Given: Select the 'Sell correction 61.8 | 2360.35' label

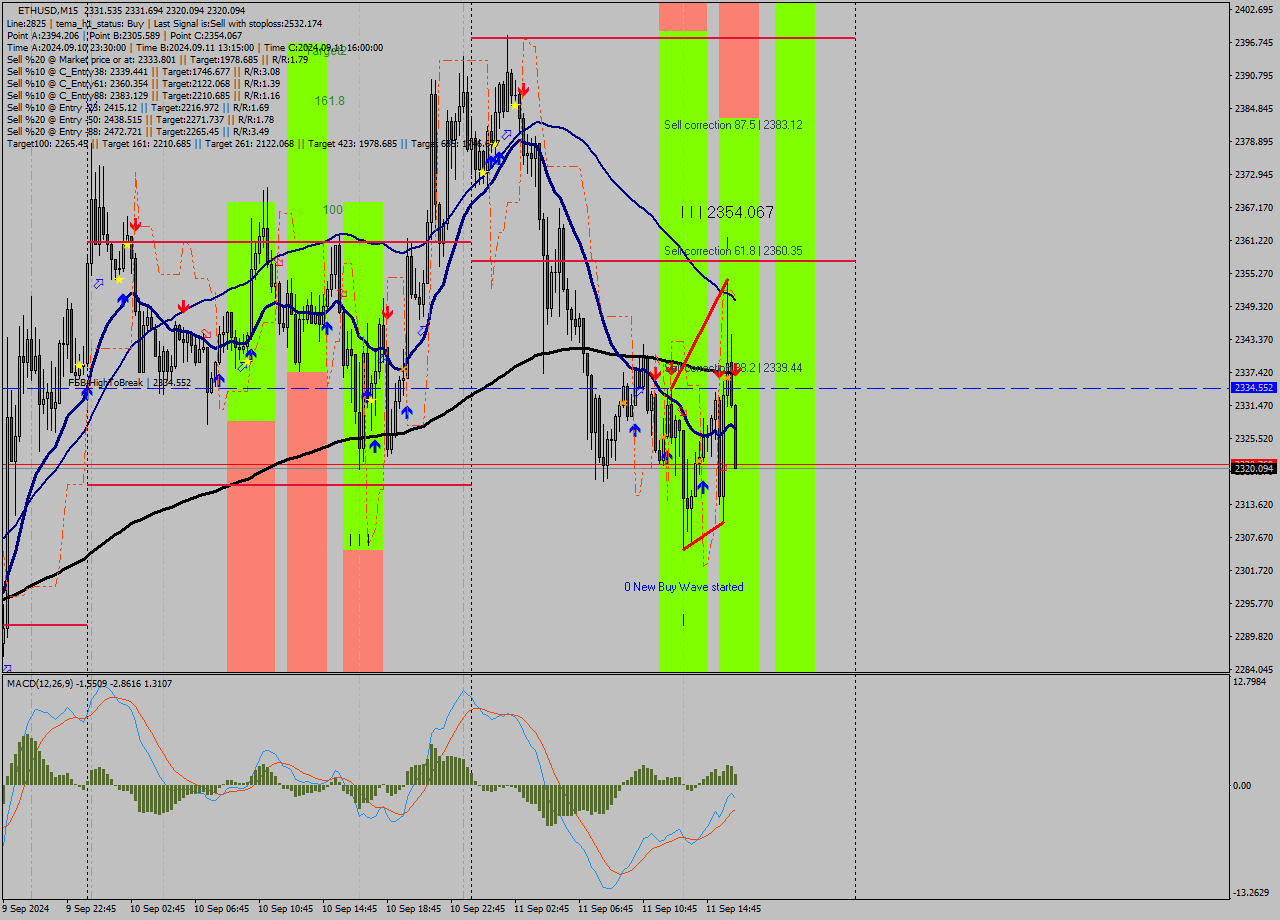Looking at the screenshot, I should pos(733,251).
